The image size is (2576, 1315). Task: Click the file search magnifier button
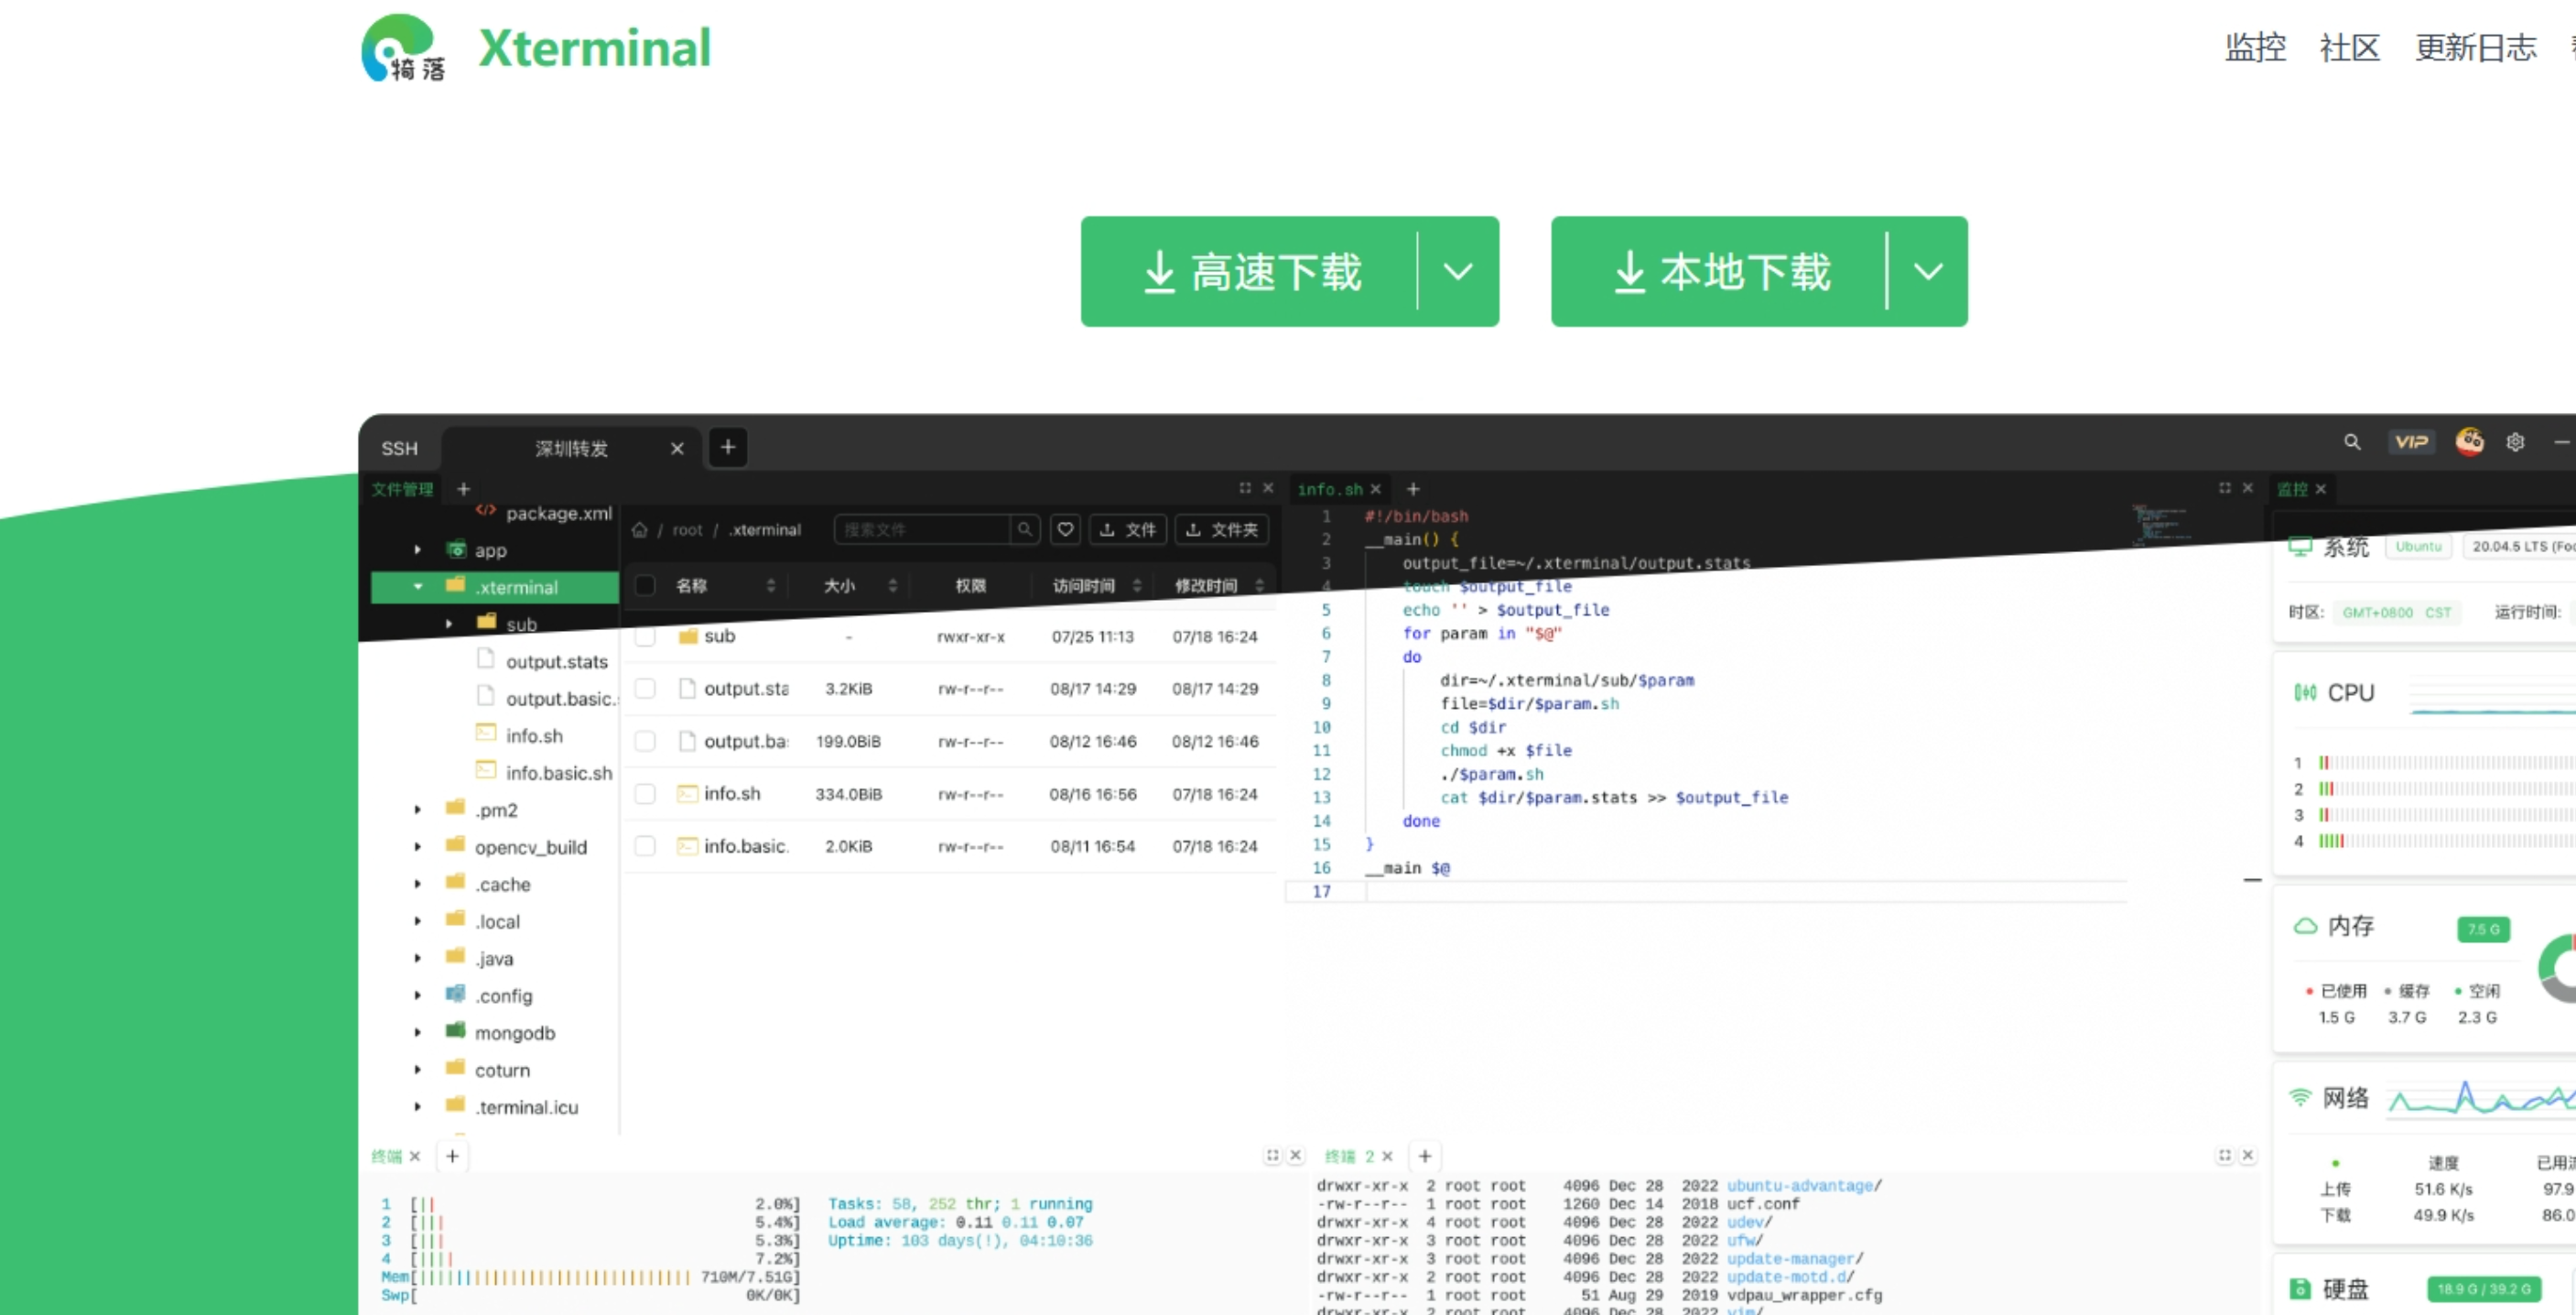(1024, 529)
